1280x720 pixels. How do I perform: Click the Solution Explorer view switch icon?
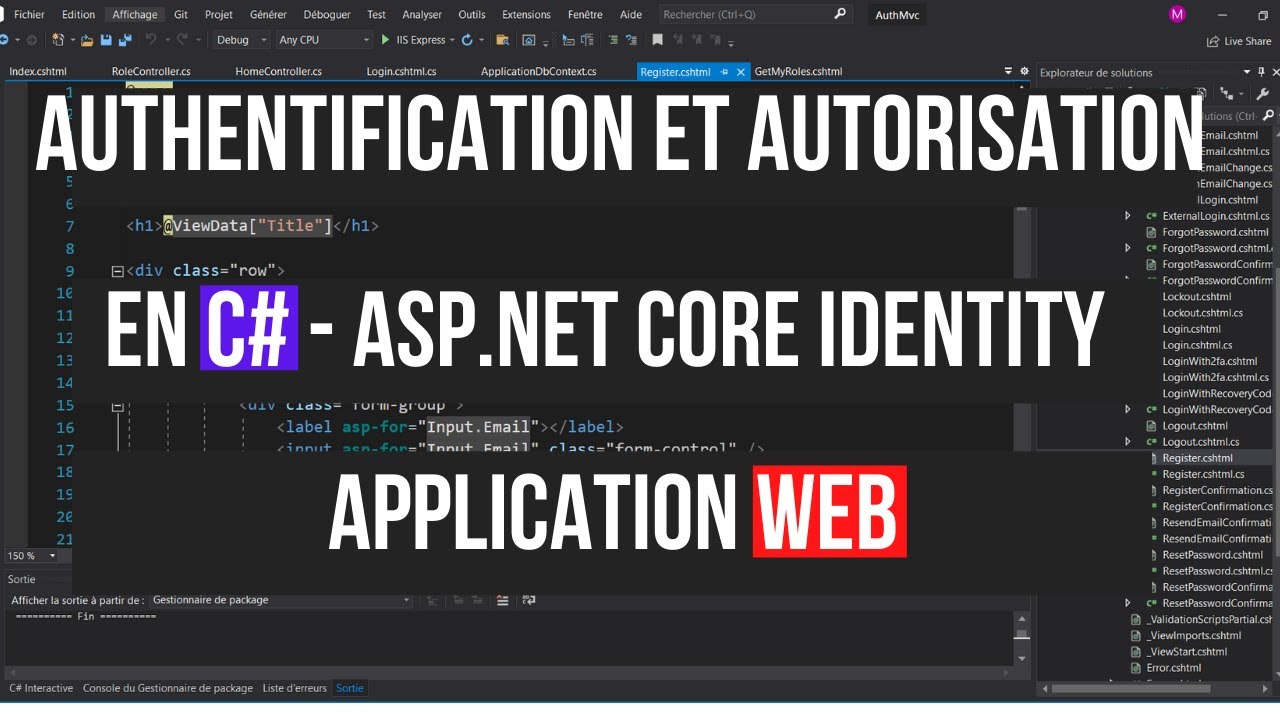[1226, 94]
